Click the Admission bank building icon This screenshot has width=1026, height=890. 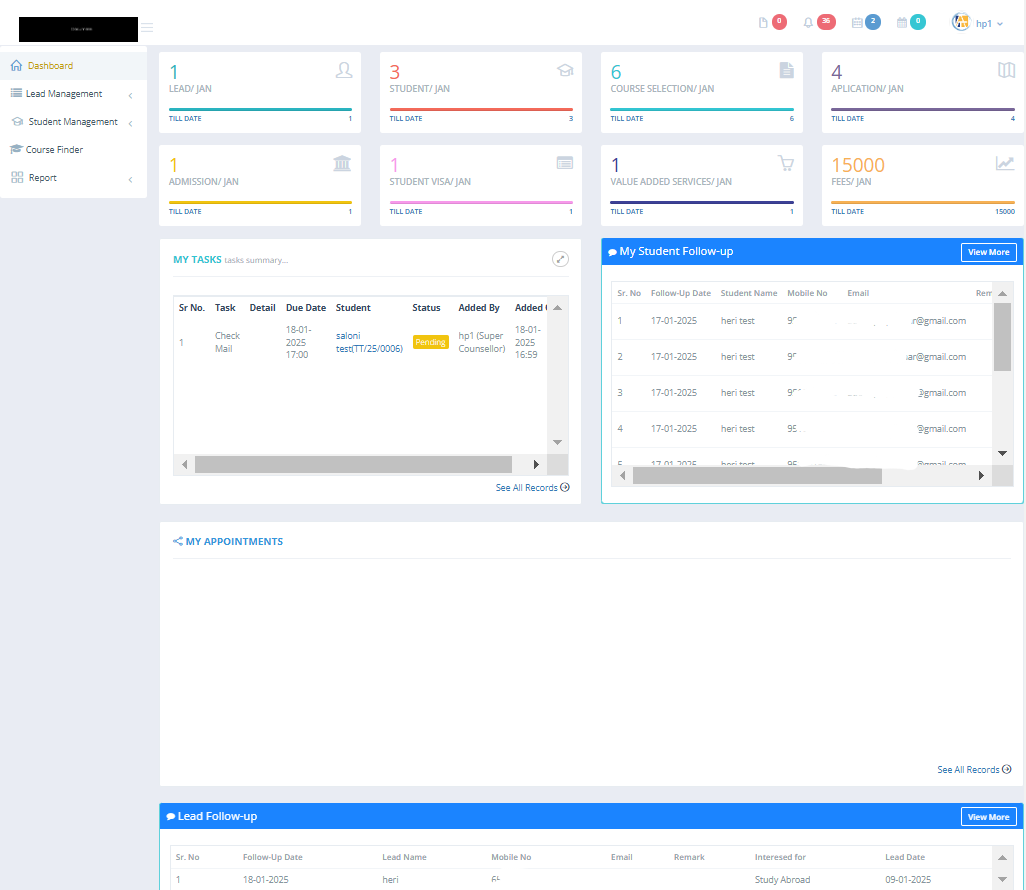pyautogui.click(x=342, y=163)
